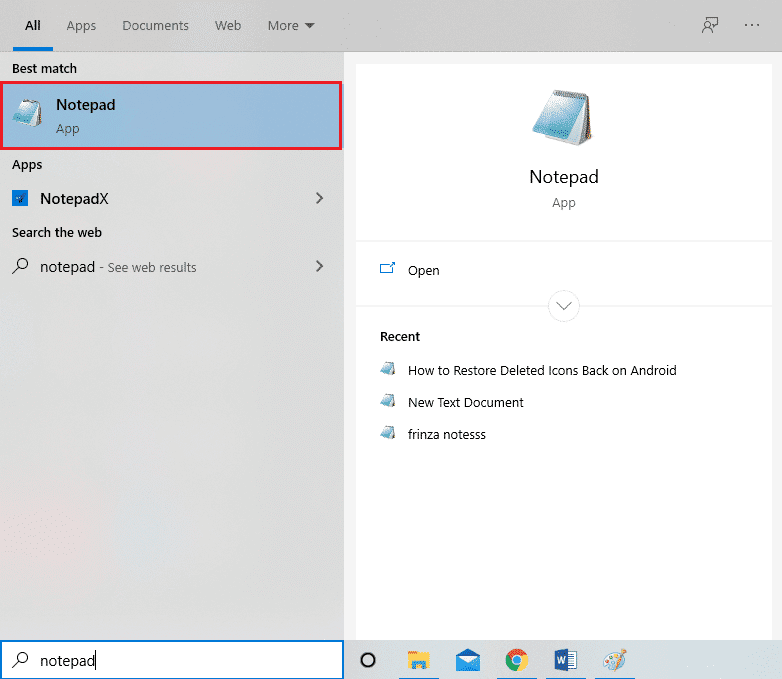The height and width of the screenshot is (679, 782).
Task: Click magnifier icon beside notepad web result
Action: coord(20,266)
